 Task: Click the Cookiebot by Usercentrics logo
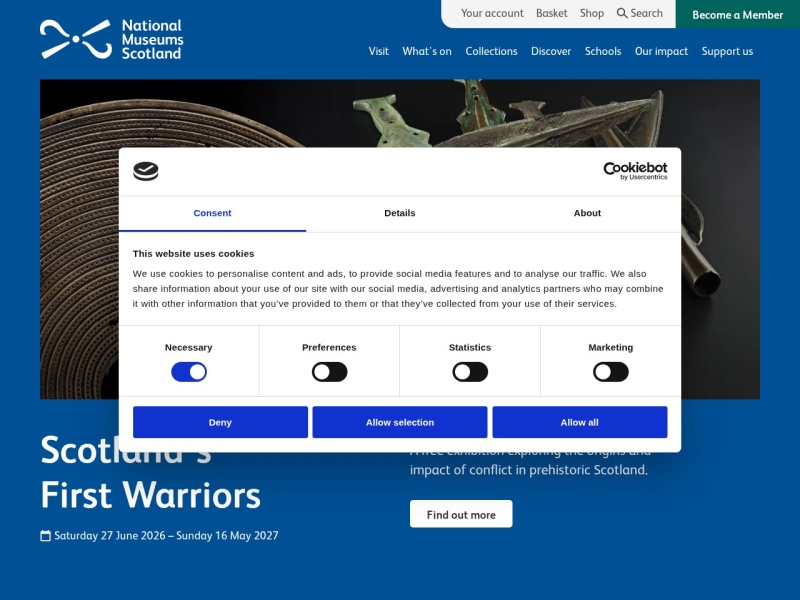point(635,171)
